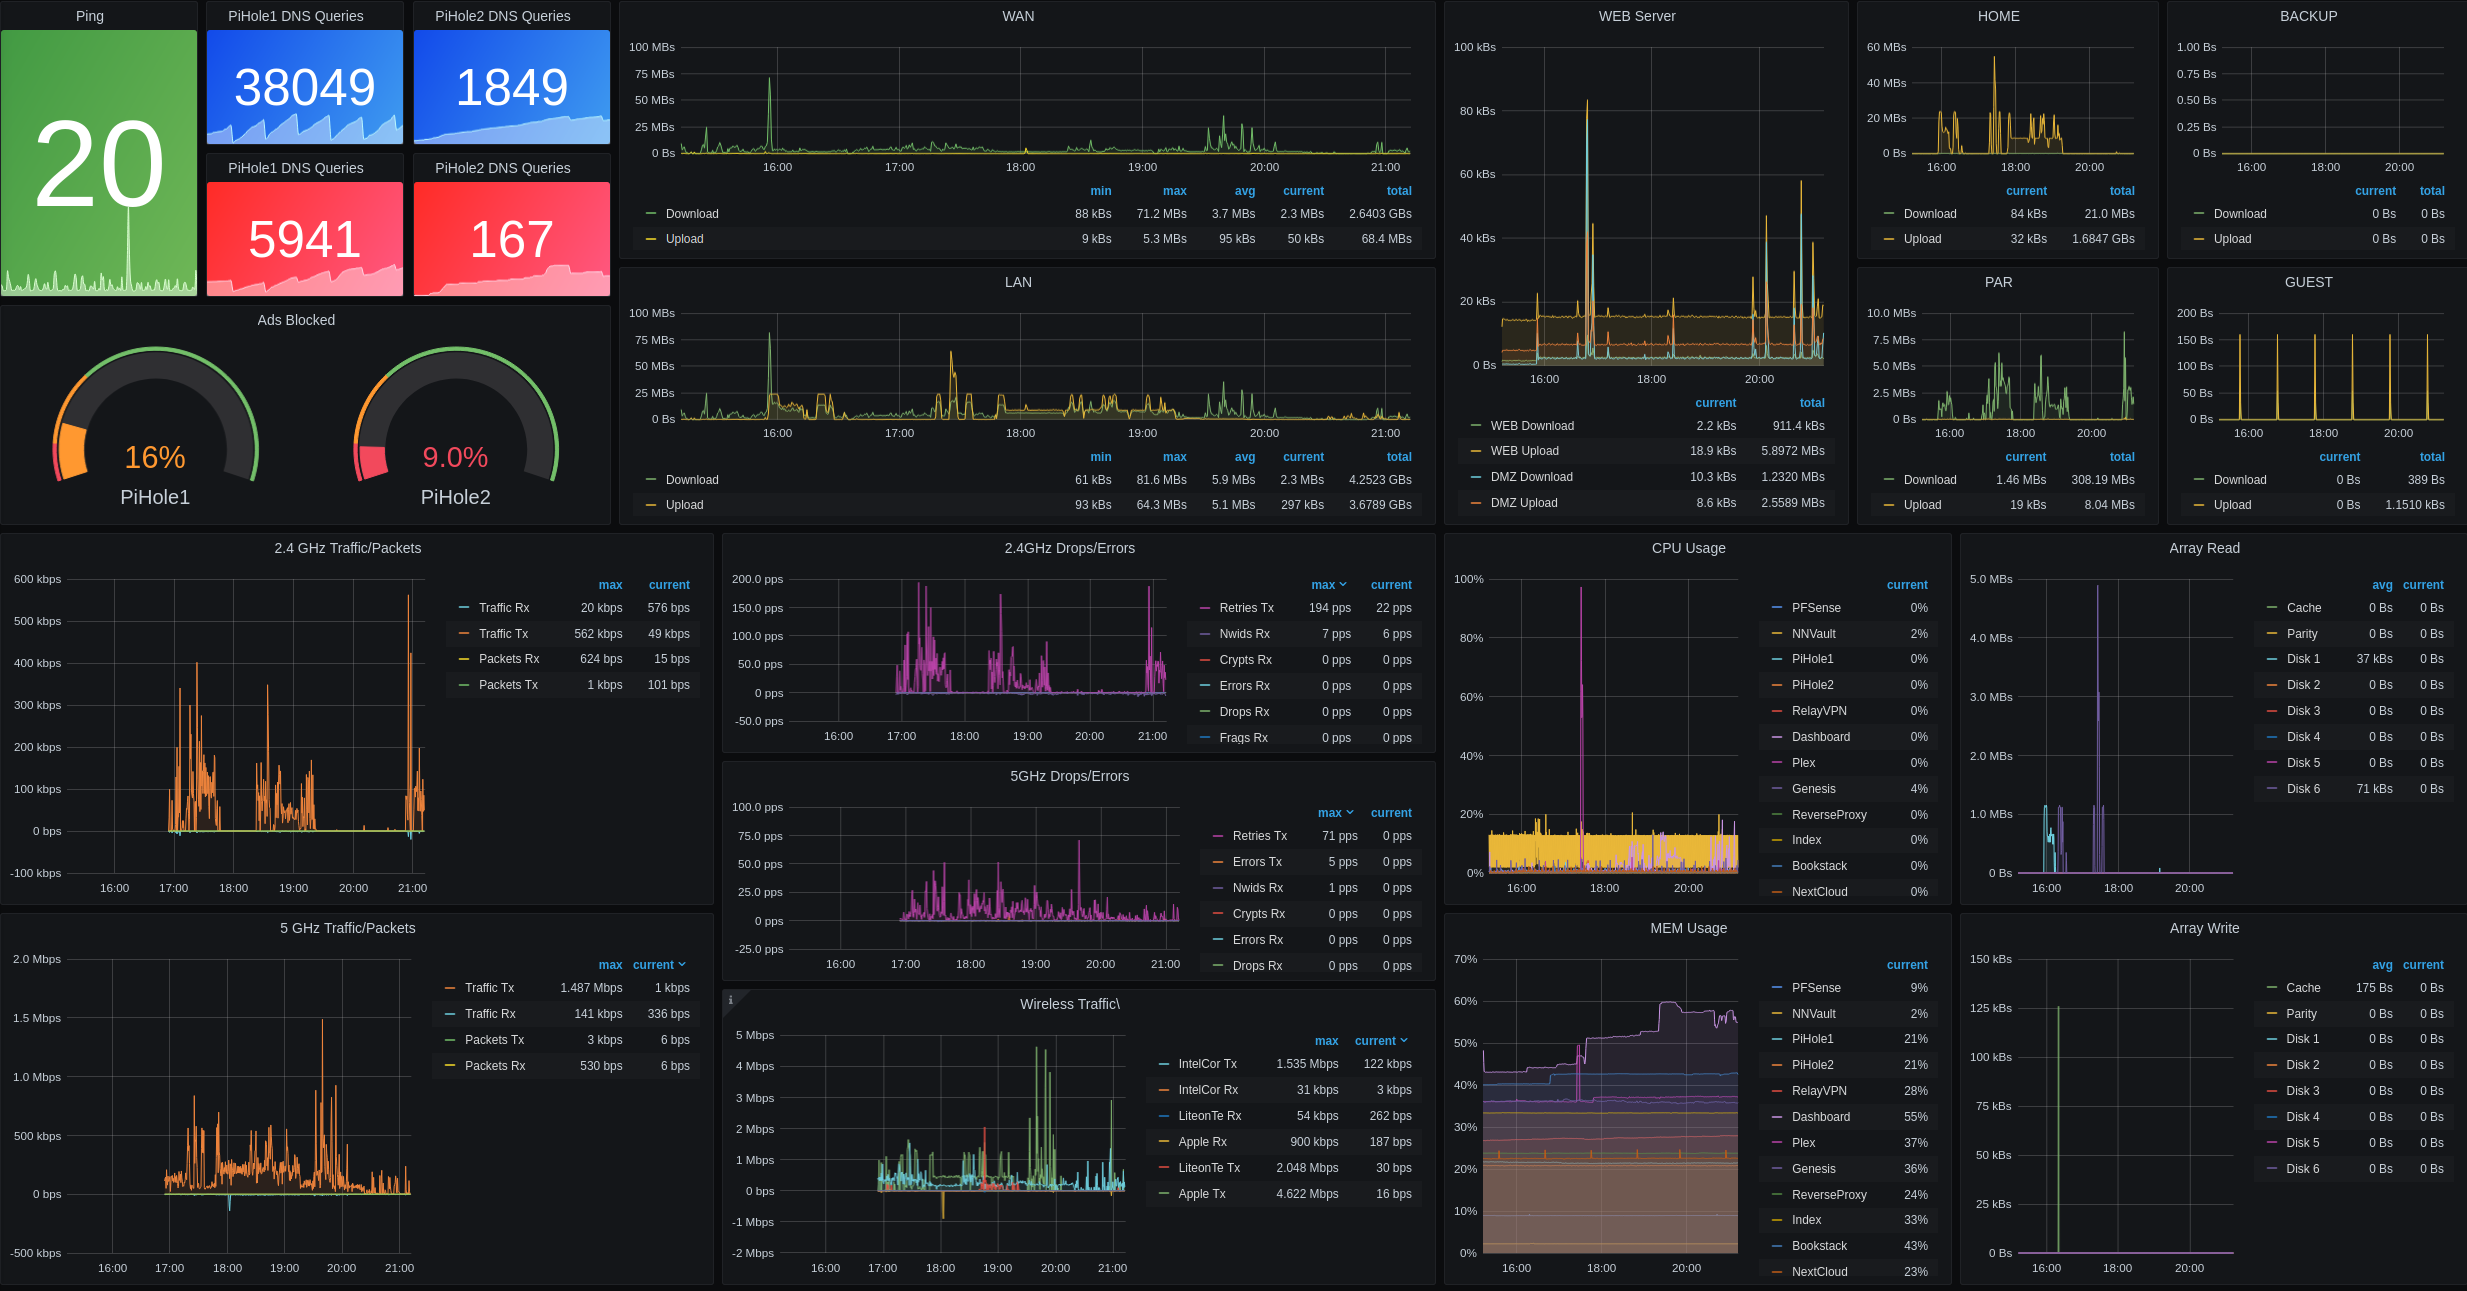Open the Ads Blocked panel title menu

coord(296,320)
